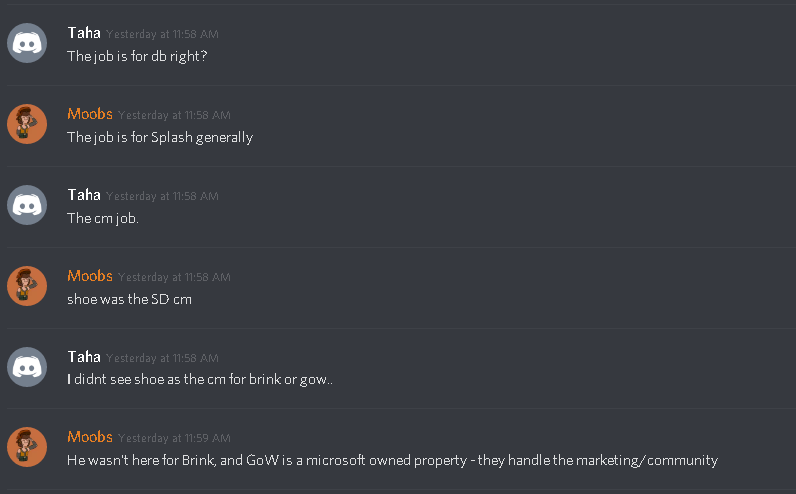Screen dimensions: 796x494
Task: Click the message "He wasn't here for Brink"
Action: [x=392, y=460]
